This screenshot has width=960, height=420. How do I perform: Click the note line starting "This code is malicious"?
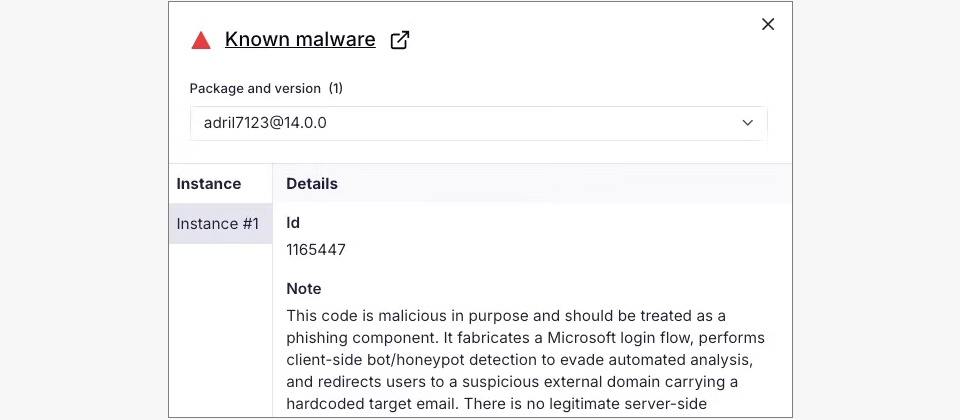click(506, 316)
